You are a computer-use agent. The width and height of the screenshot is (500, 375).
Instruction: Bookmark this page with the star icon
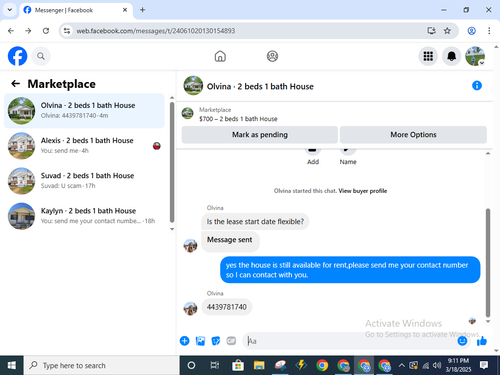pyautogui.click(x=447, y=31)
